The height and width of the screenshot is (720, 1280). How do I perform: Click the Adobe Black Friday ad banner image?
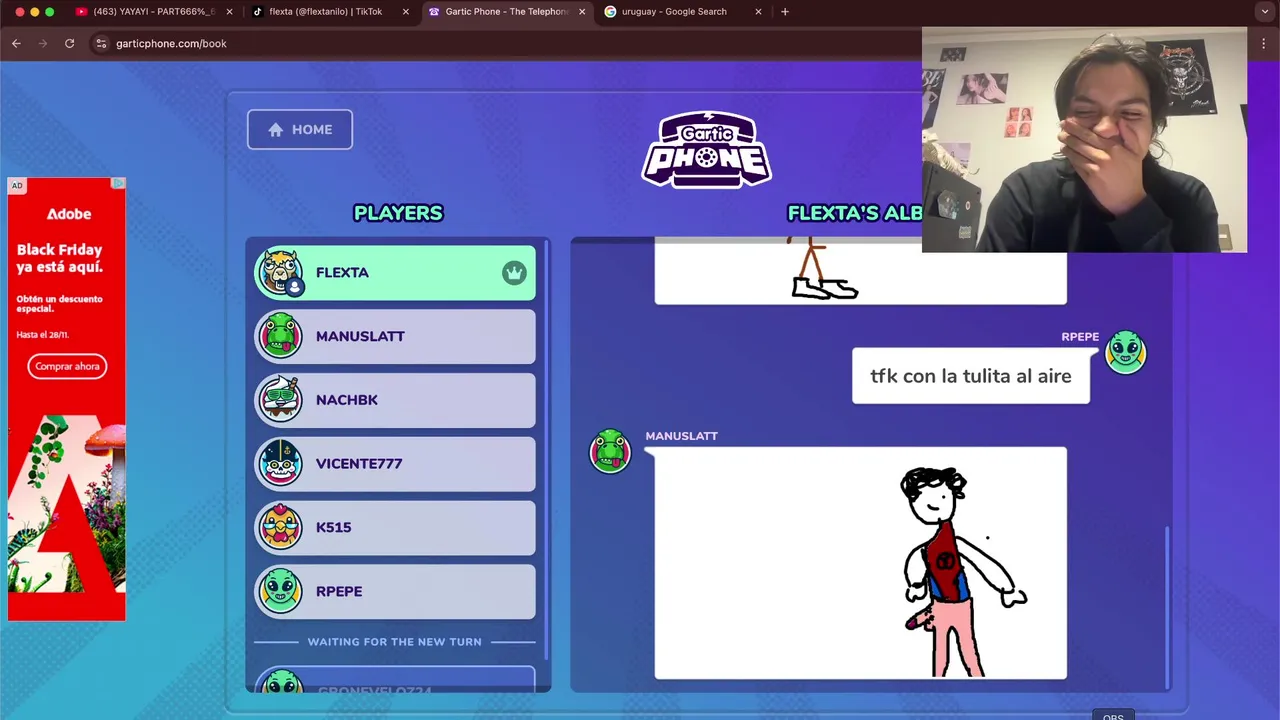[67, 400]
